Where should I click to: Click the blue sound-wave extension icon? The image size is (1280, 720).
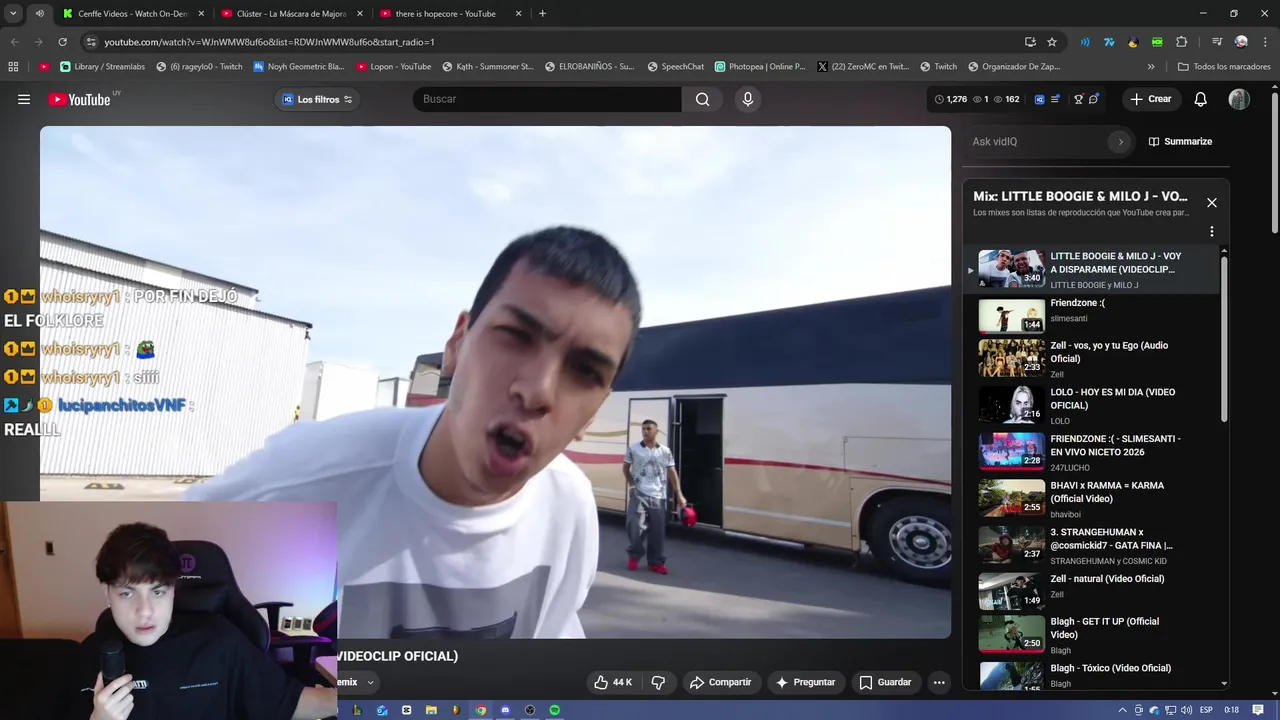pyautogui.click(x=1085, y=42)
